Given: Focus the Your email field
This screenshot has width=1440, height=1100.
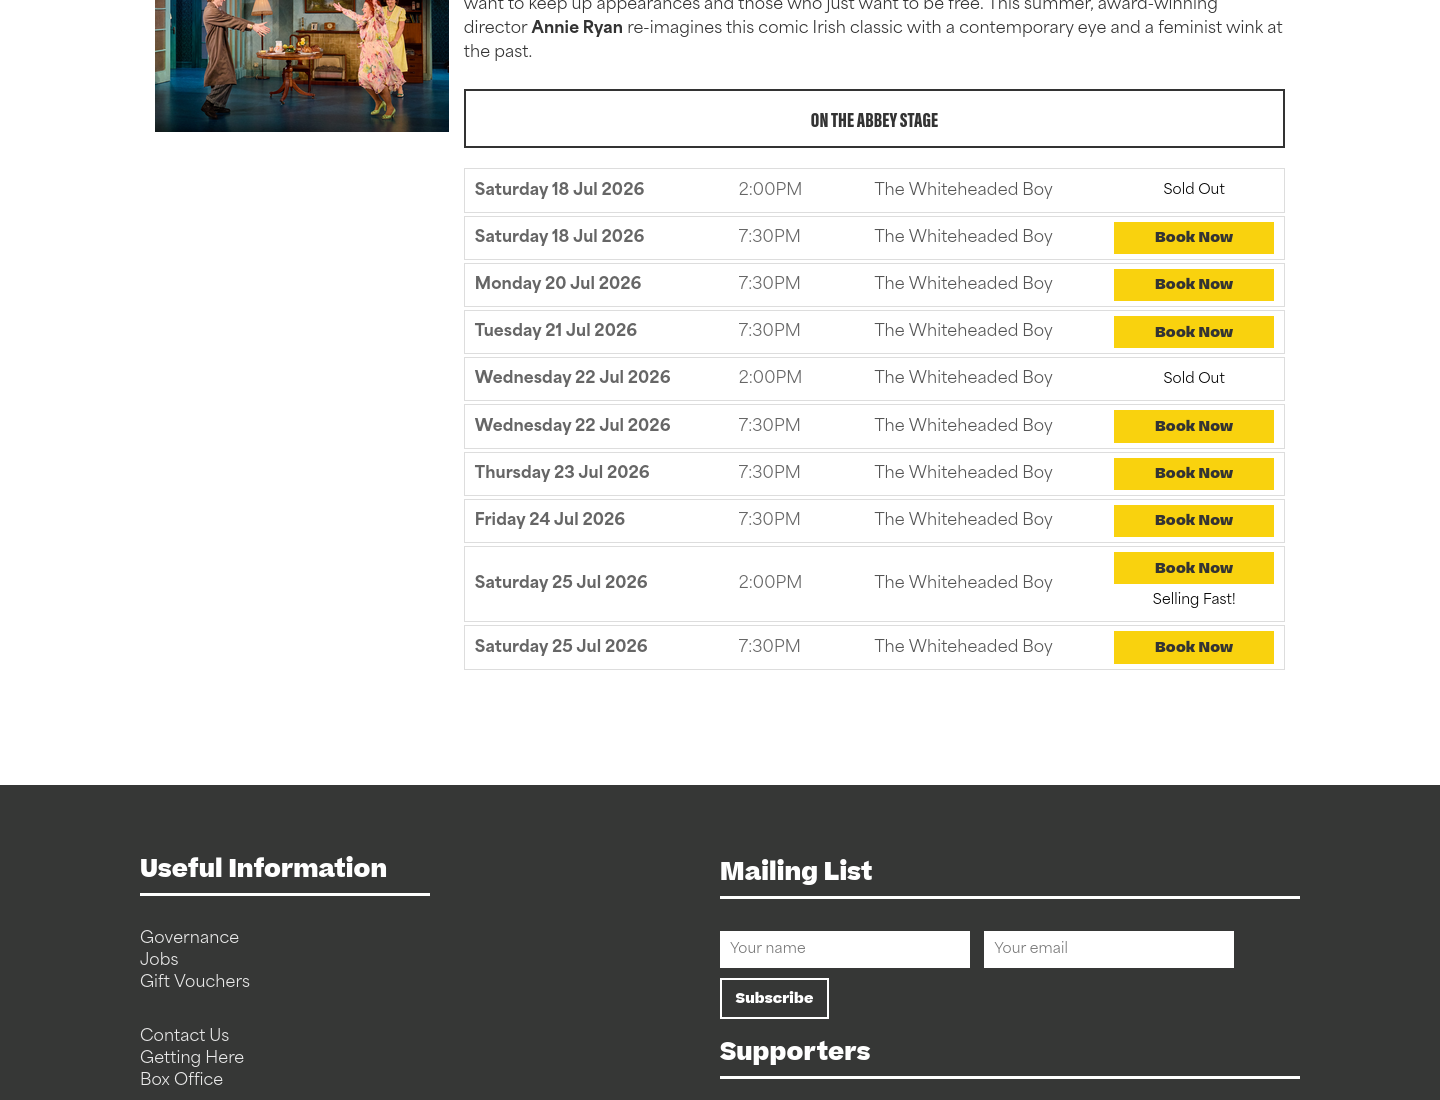Looking at the screenshot, I should (1109, 949).
